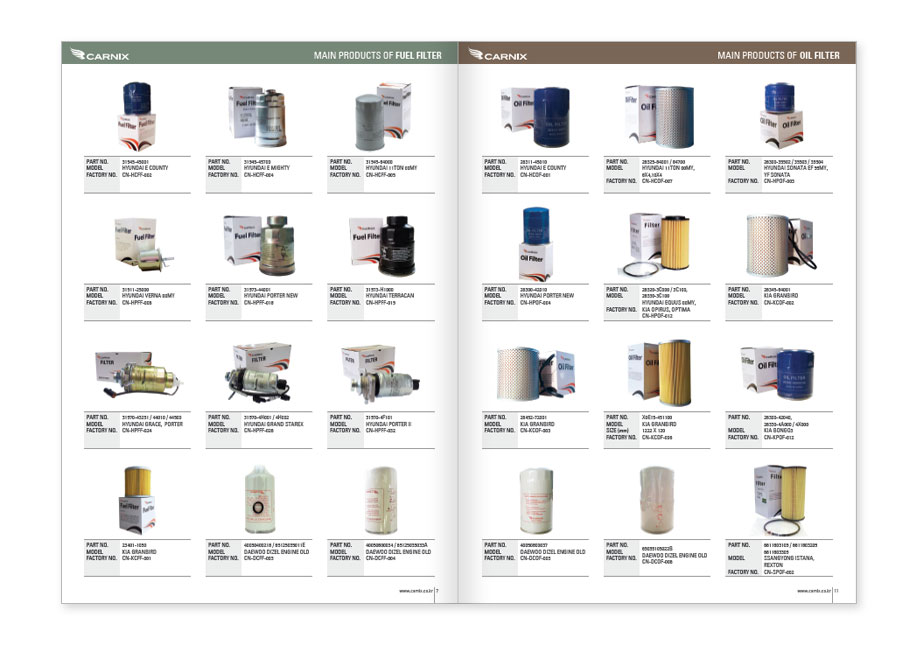This screenshot has width=920, height=648.
Task: Open the Ssangyong Istana, Rexton oil filter photo
Action: click(x=780, y=500)
